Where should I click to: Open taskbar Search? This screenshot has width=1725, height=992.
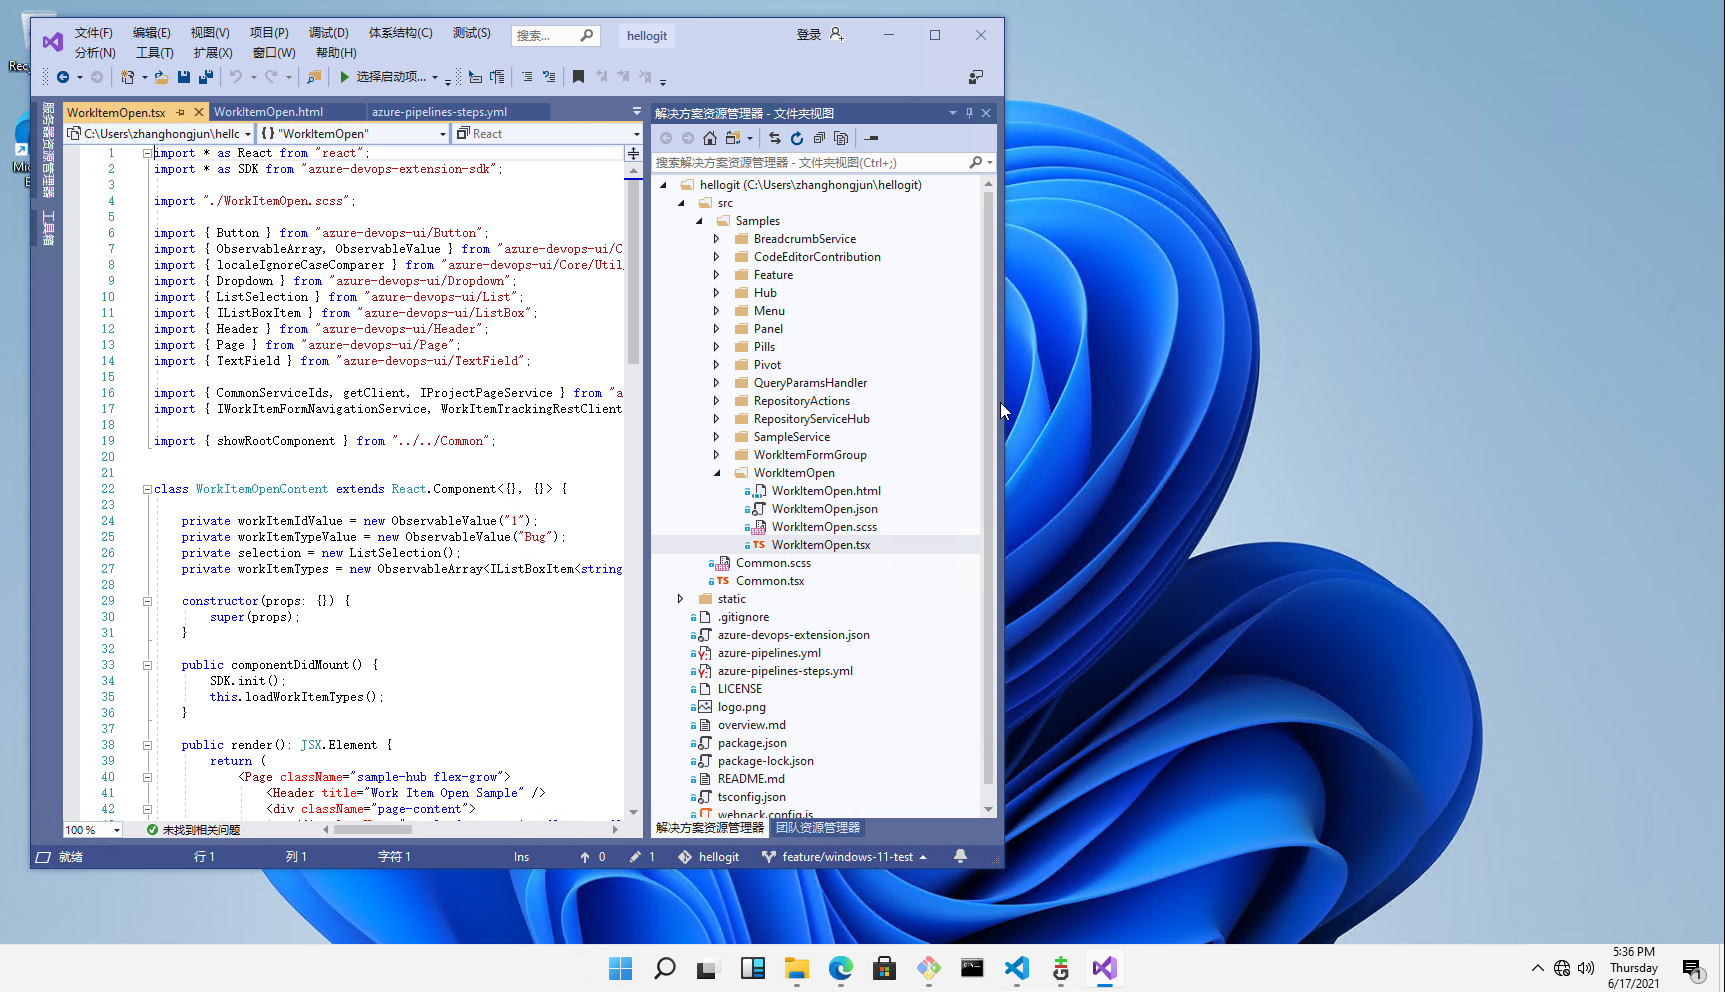point(664,968)
